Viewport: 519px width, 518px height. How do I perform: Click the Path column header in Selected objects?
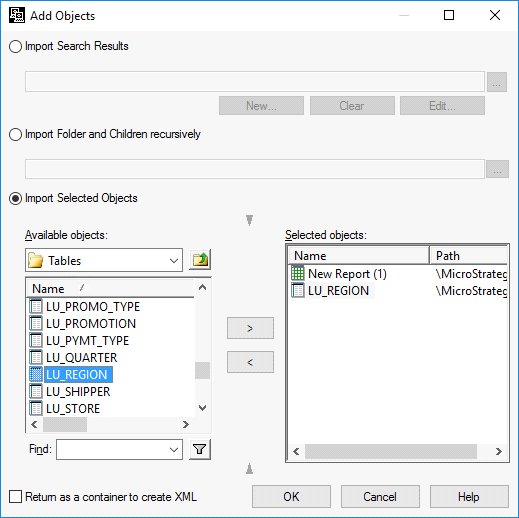468,256
